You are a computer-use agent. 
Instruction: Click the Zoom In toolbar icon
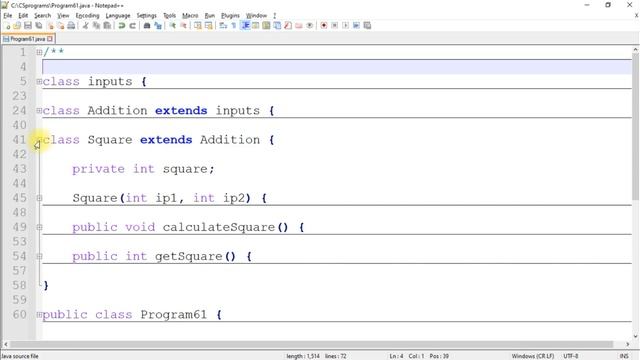coord(173,25)
